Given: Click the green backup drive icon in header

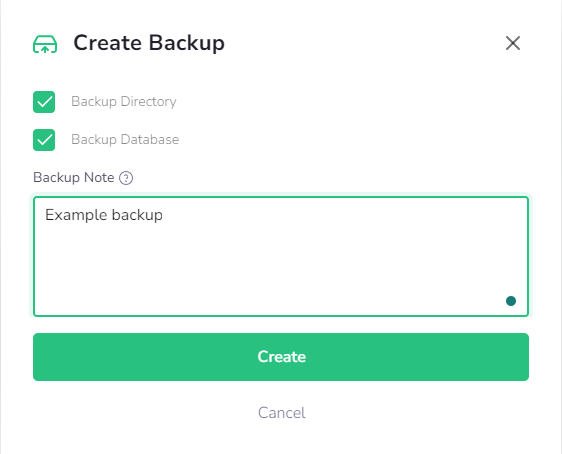Looking at the screenshot, I should 45,44.
